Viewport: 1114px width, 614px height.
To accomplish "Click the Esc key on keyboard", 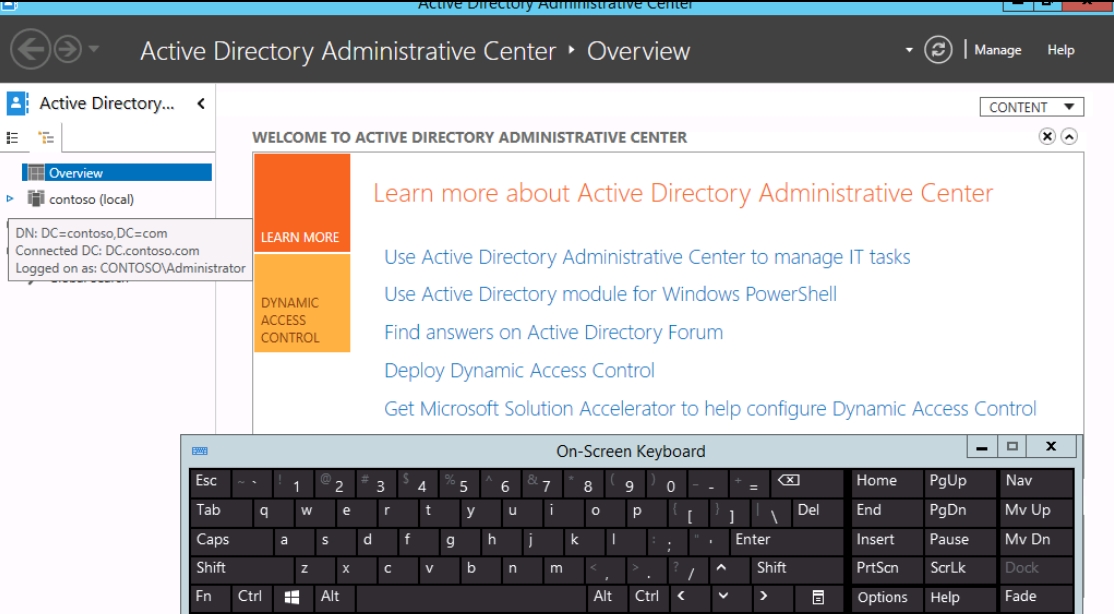I will [210, 482].
